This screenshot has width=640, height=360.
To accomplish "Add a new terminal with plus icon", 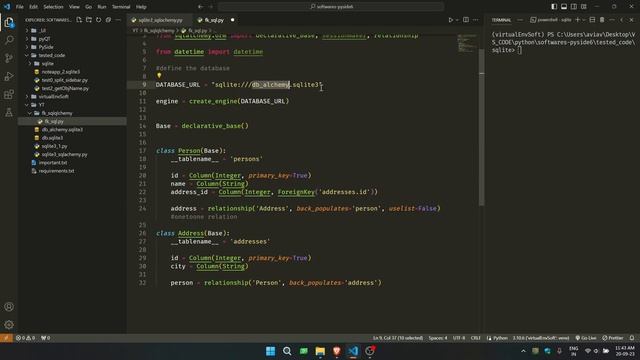I will point(578,20).
